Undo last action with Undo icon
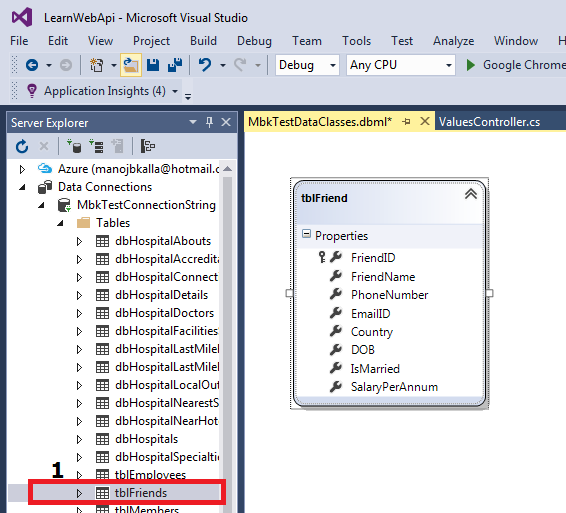This screenshot has width=566, height=513. pyautogui.click(x=205, y=65)
